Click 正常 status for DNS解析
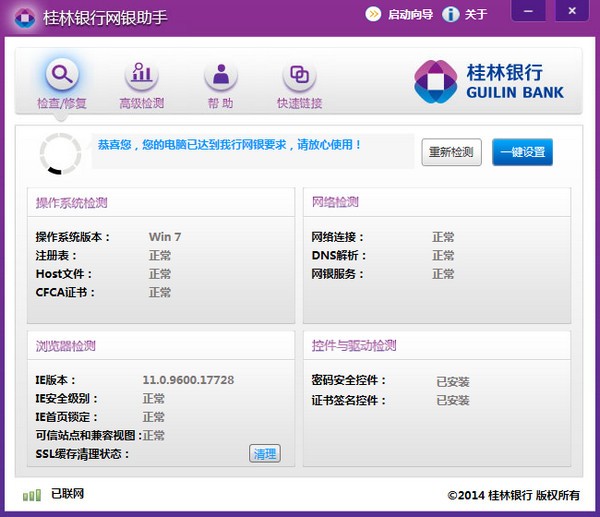 (x=443, y=255)
